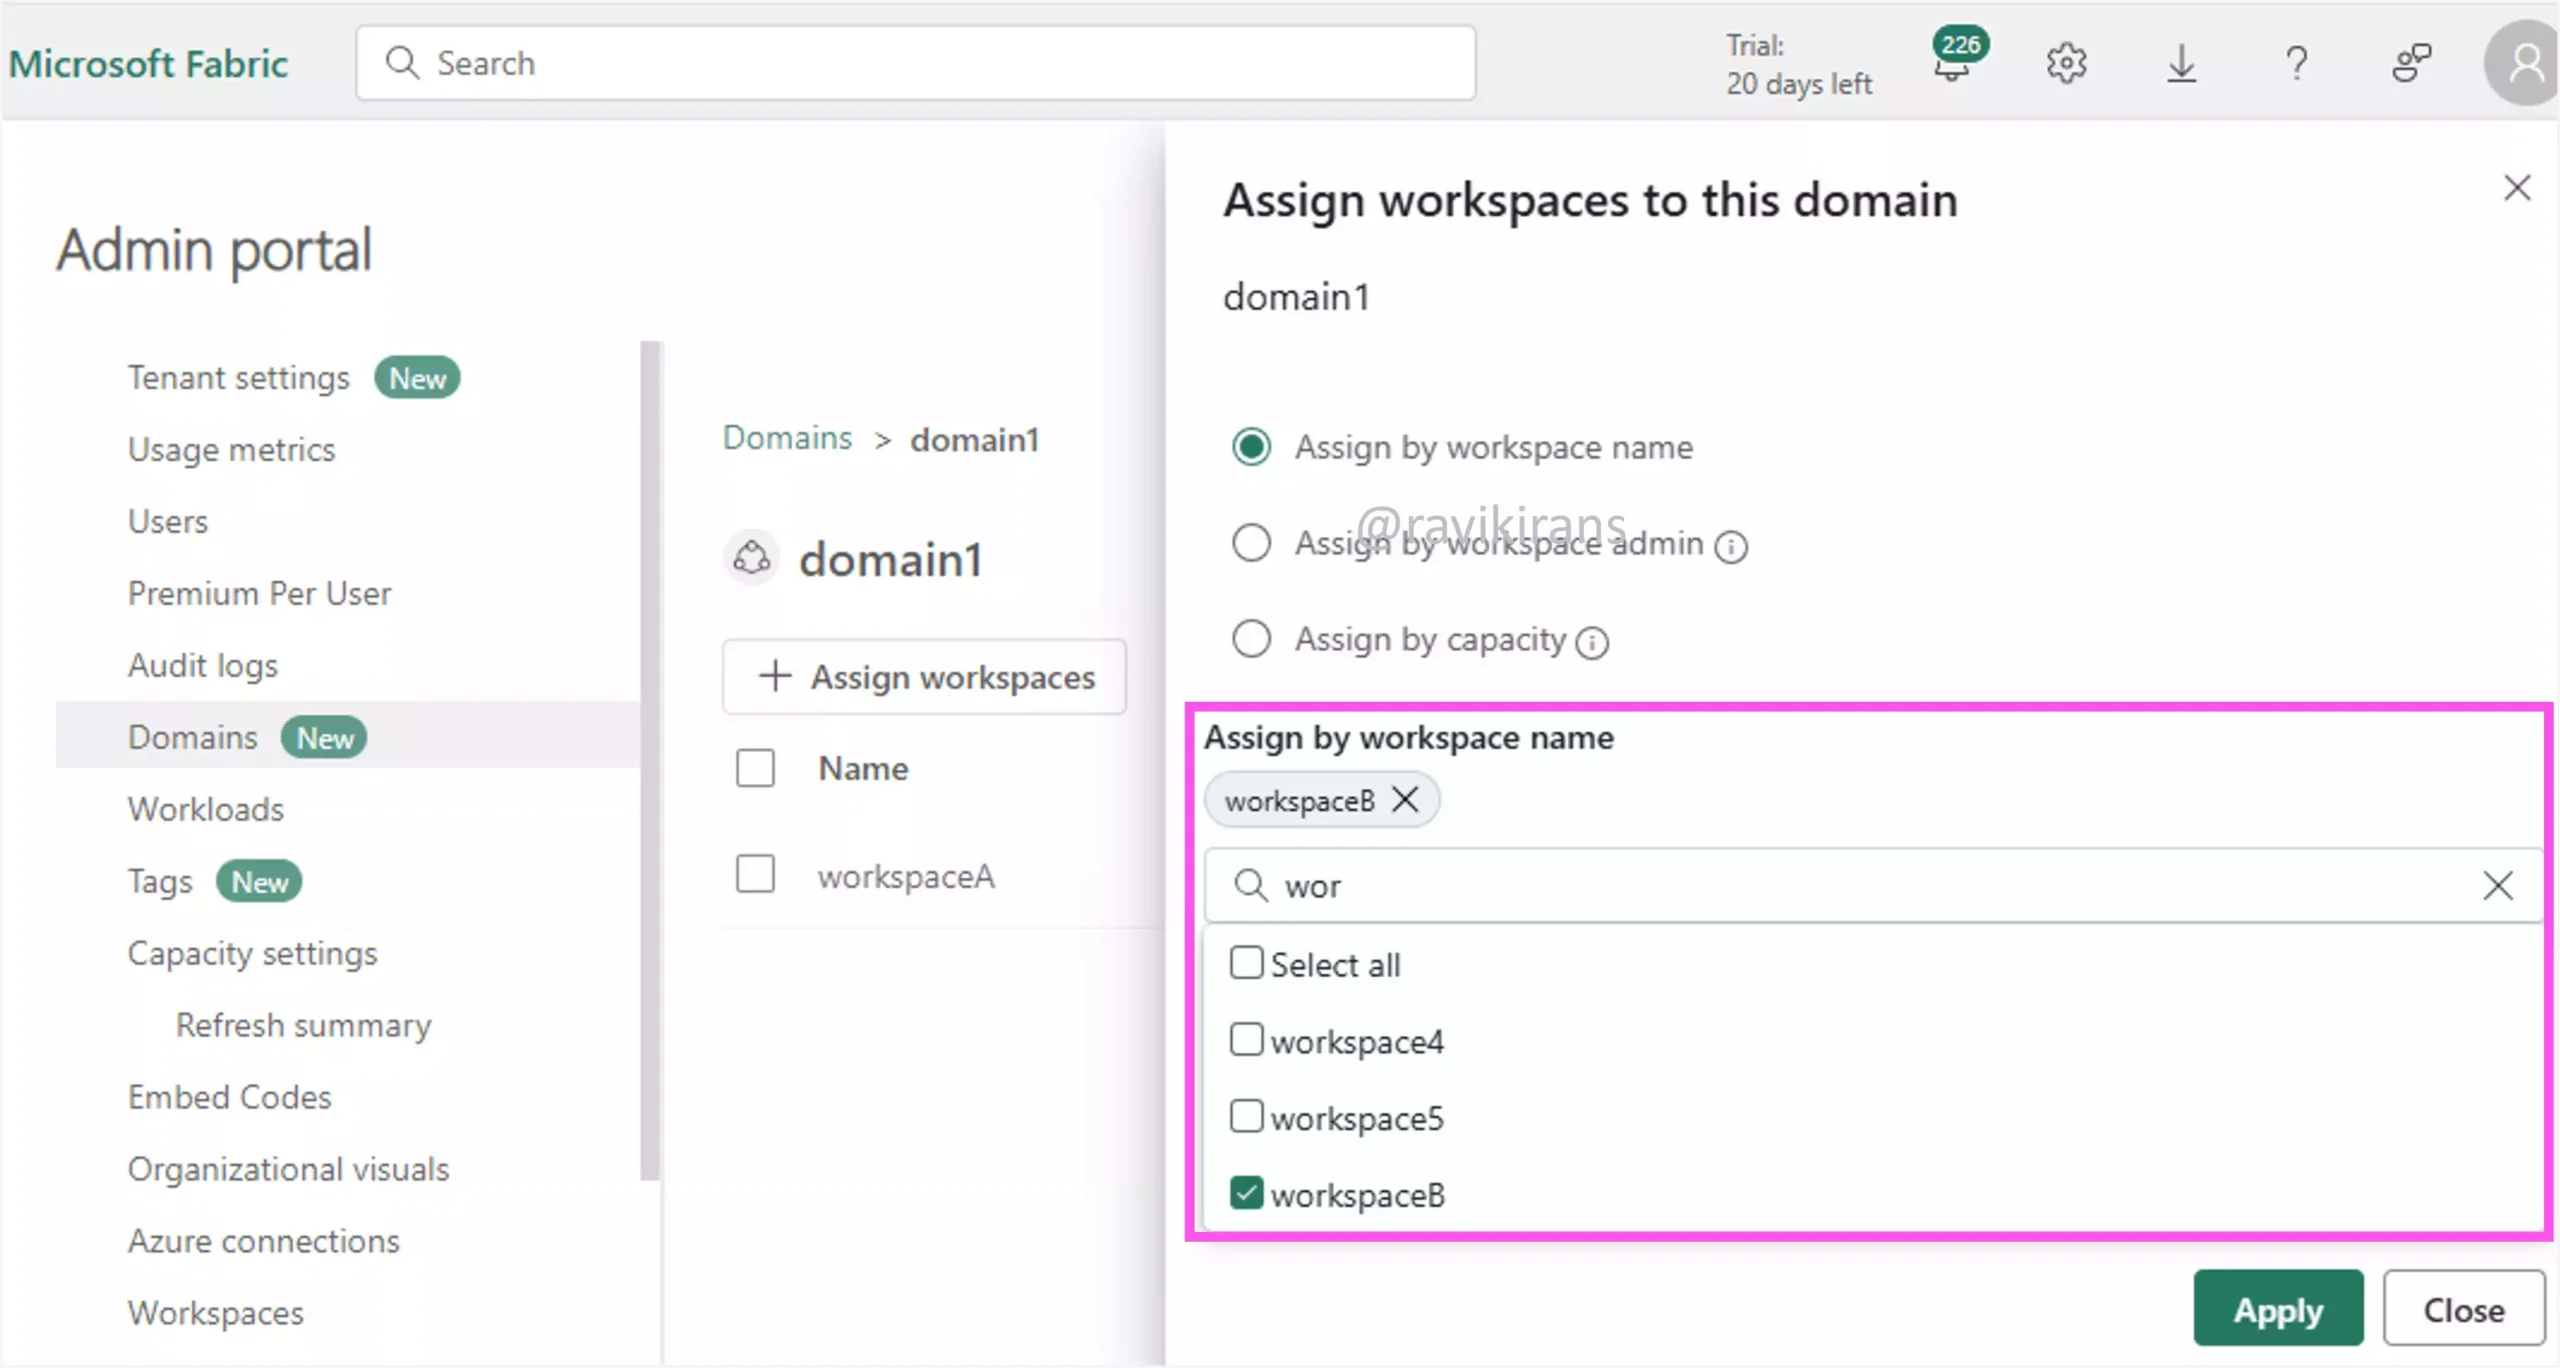Open Premium Per User in sidebar
The height and width of the screenshot is (1368, 2560).
point(259,594)
